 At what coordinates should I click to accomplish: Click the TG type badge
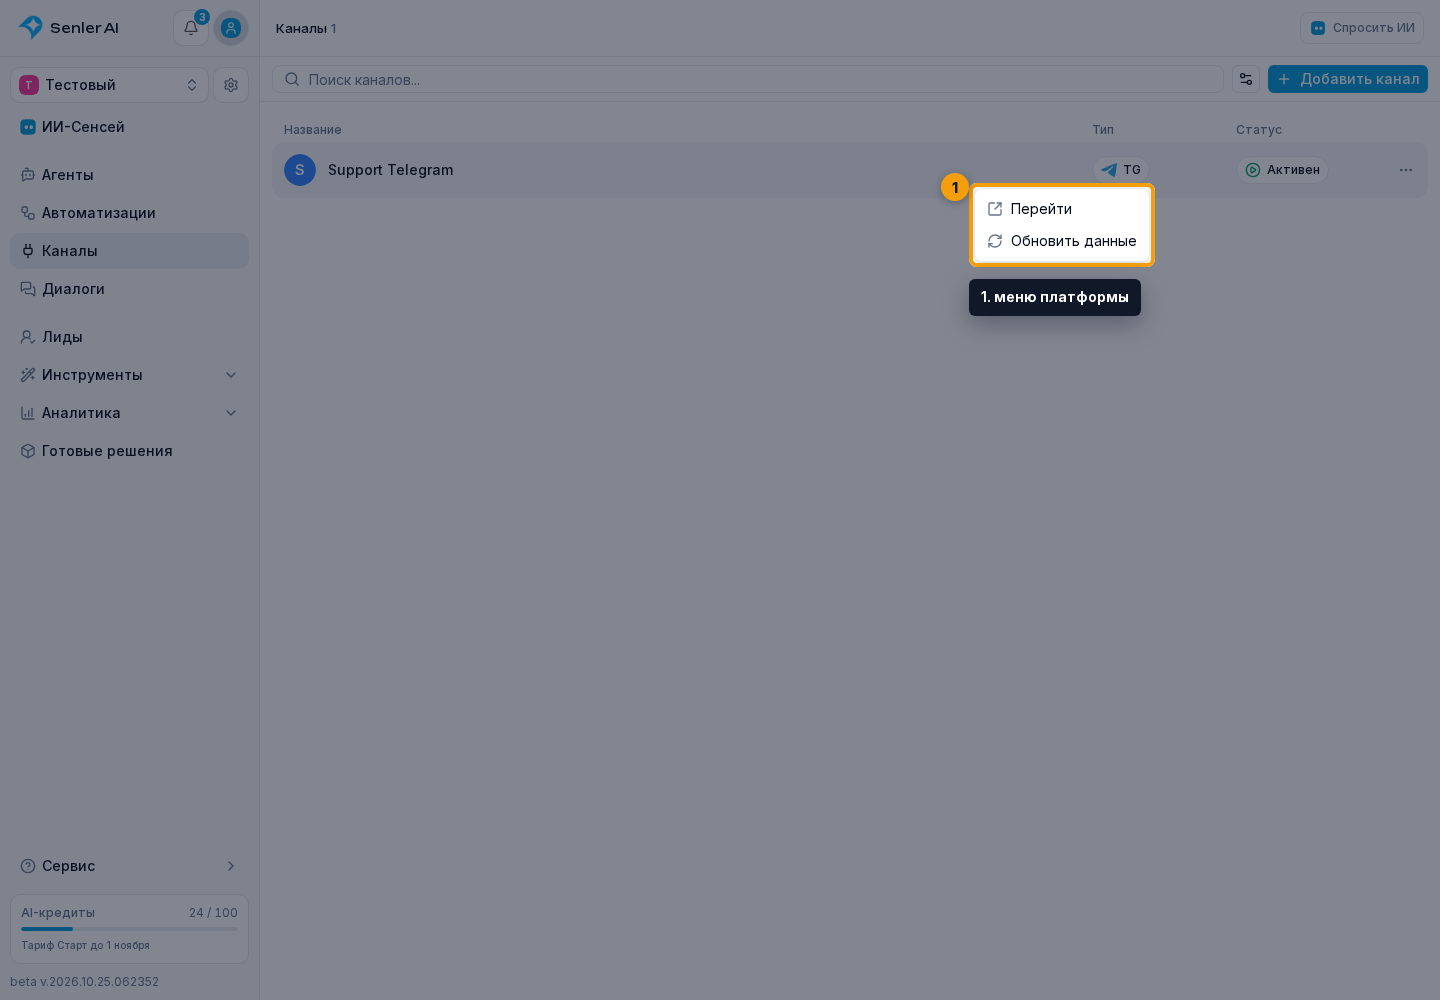pyautogui.click(x=1121, y=170)
